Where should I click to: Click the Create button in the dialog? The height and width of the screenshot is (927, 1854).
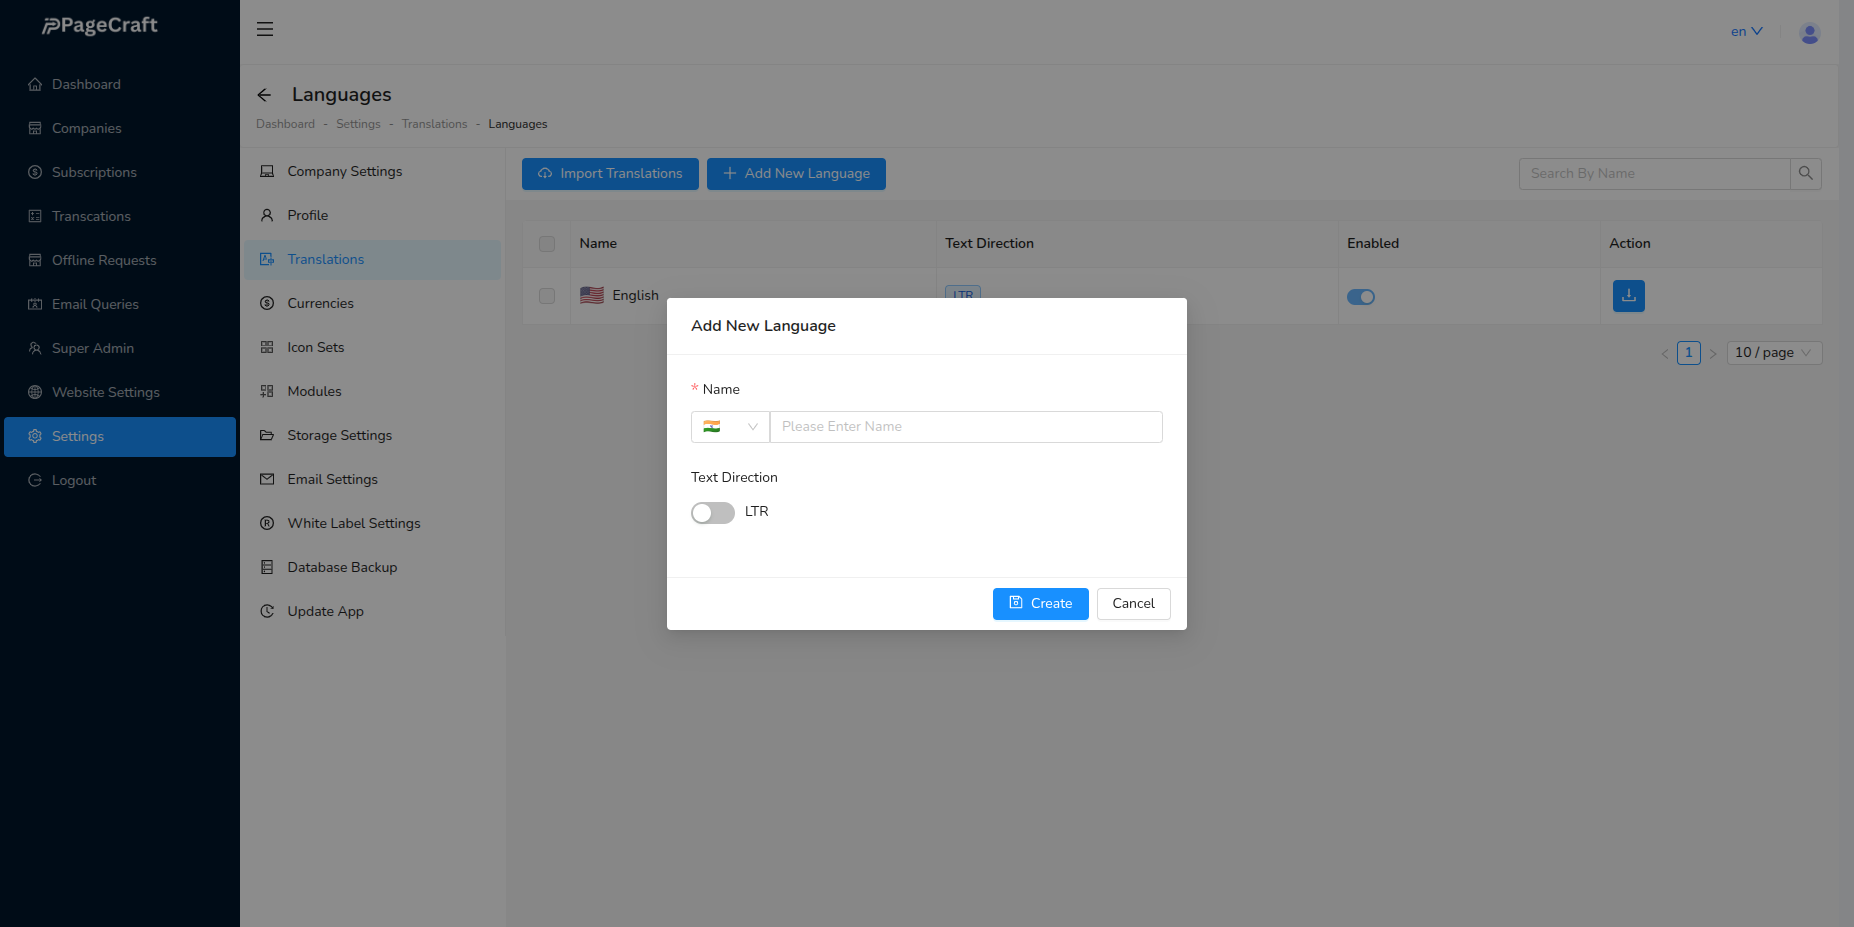pyautogui.click(x=1040, y=603)
